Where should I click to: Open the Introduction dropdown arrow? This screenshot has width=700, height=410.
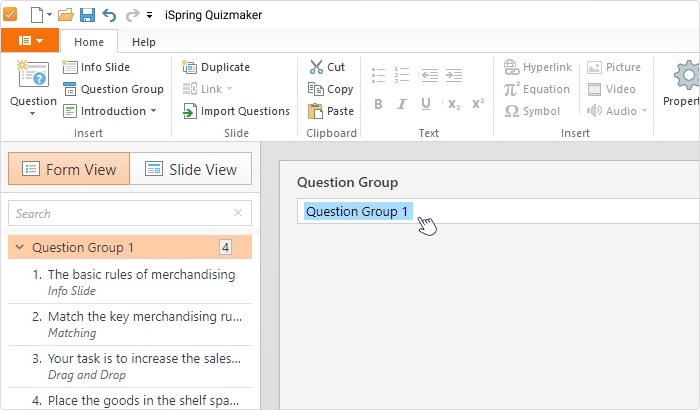(154, 110)
